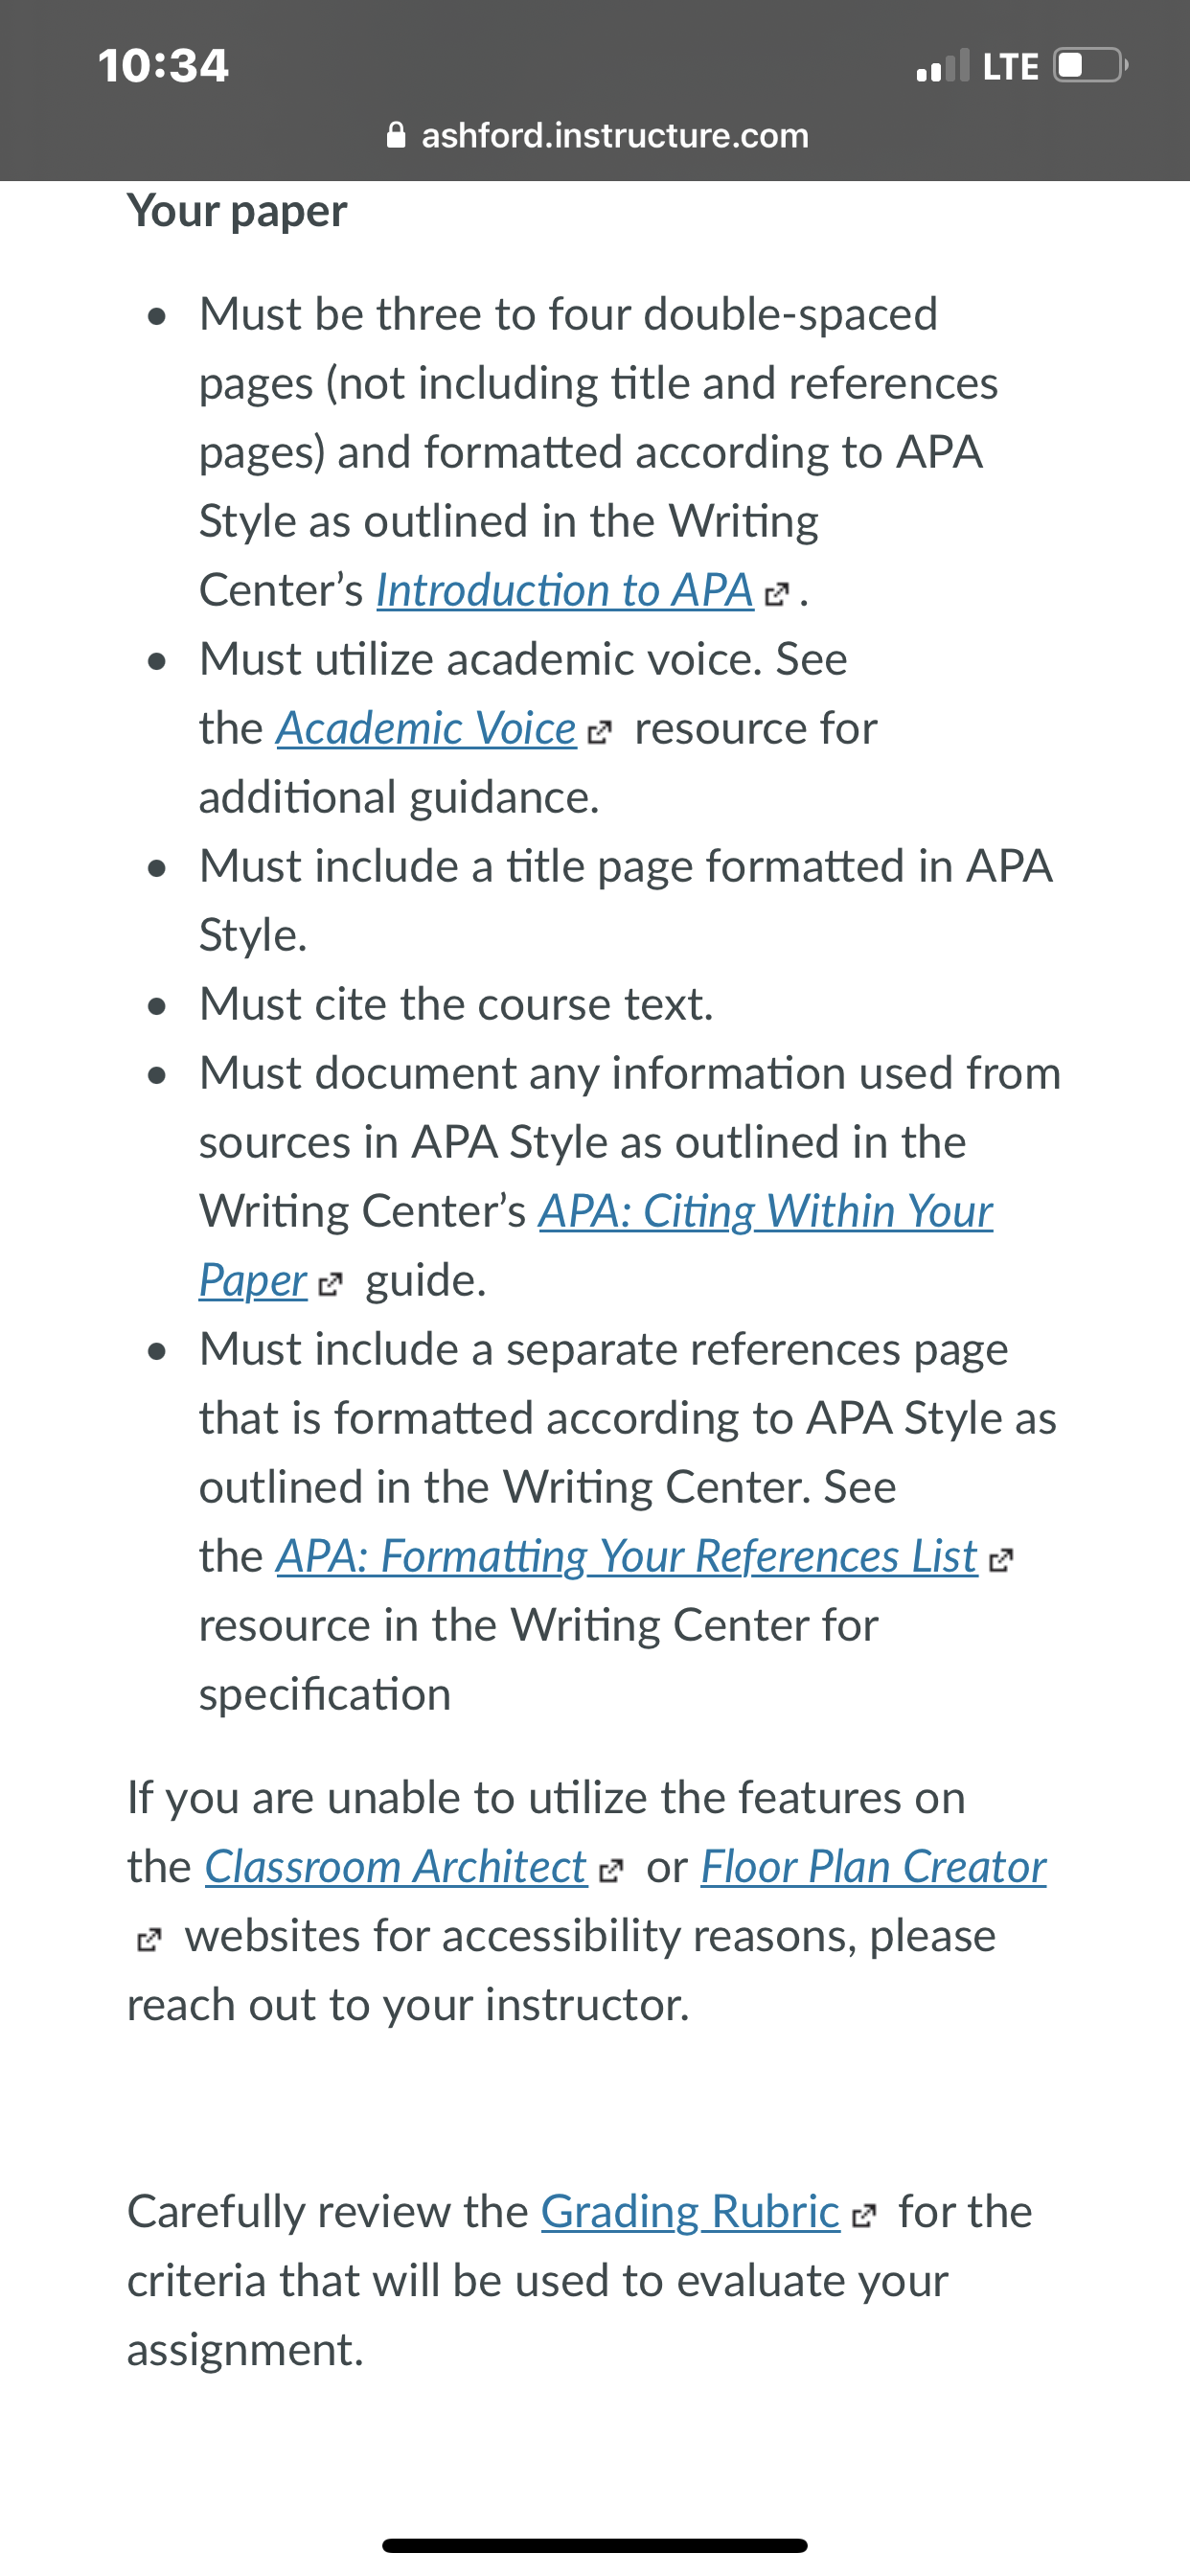Tap external-link icon after Grading Rubric
The width and height of the screenshot is (1190, 2576).
(864, 2217)
